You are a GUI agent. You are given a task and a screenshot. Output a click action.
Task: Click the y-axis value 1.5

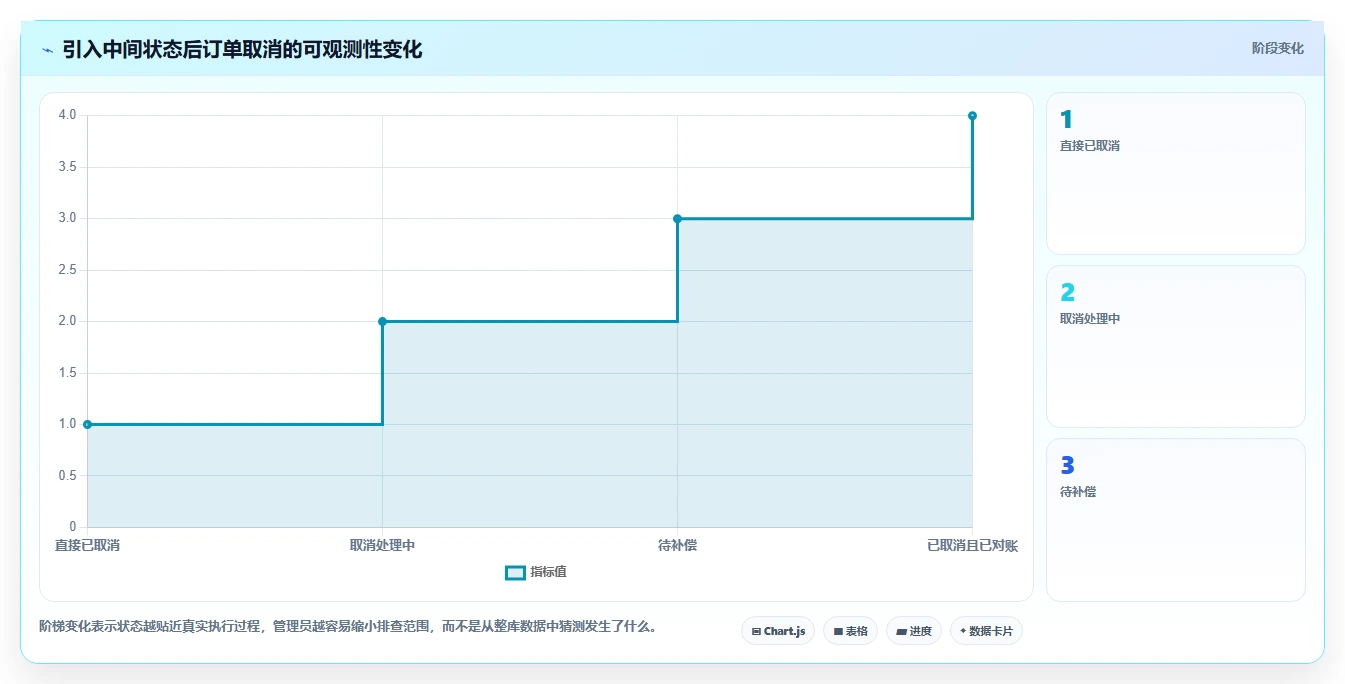click(x=67, y=373)
